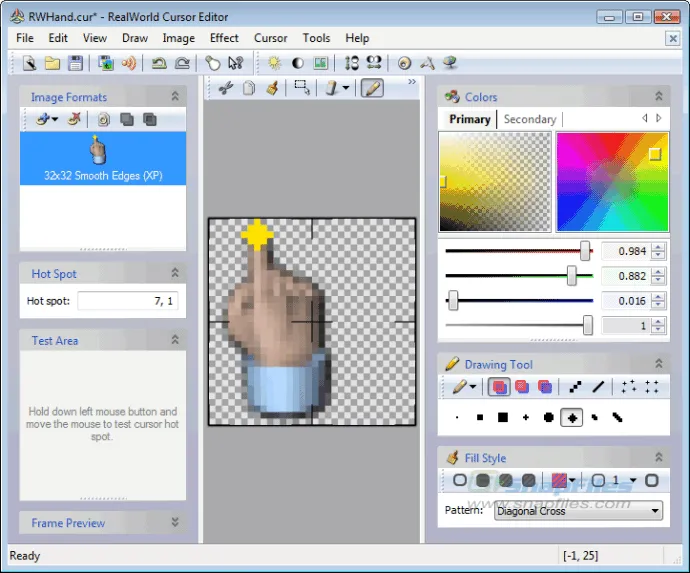Screen dimensions: 690x573
Task: Switch to the Primary color tab
Action: pyautogui.click(x=470, y=119)
